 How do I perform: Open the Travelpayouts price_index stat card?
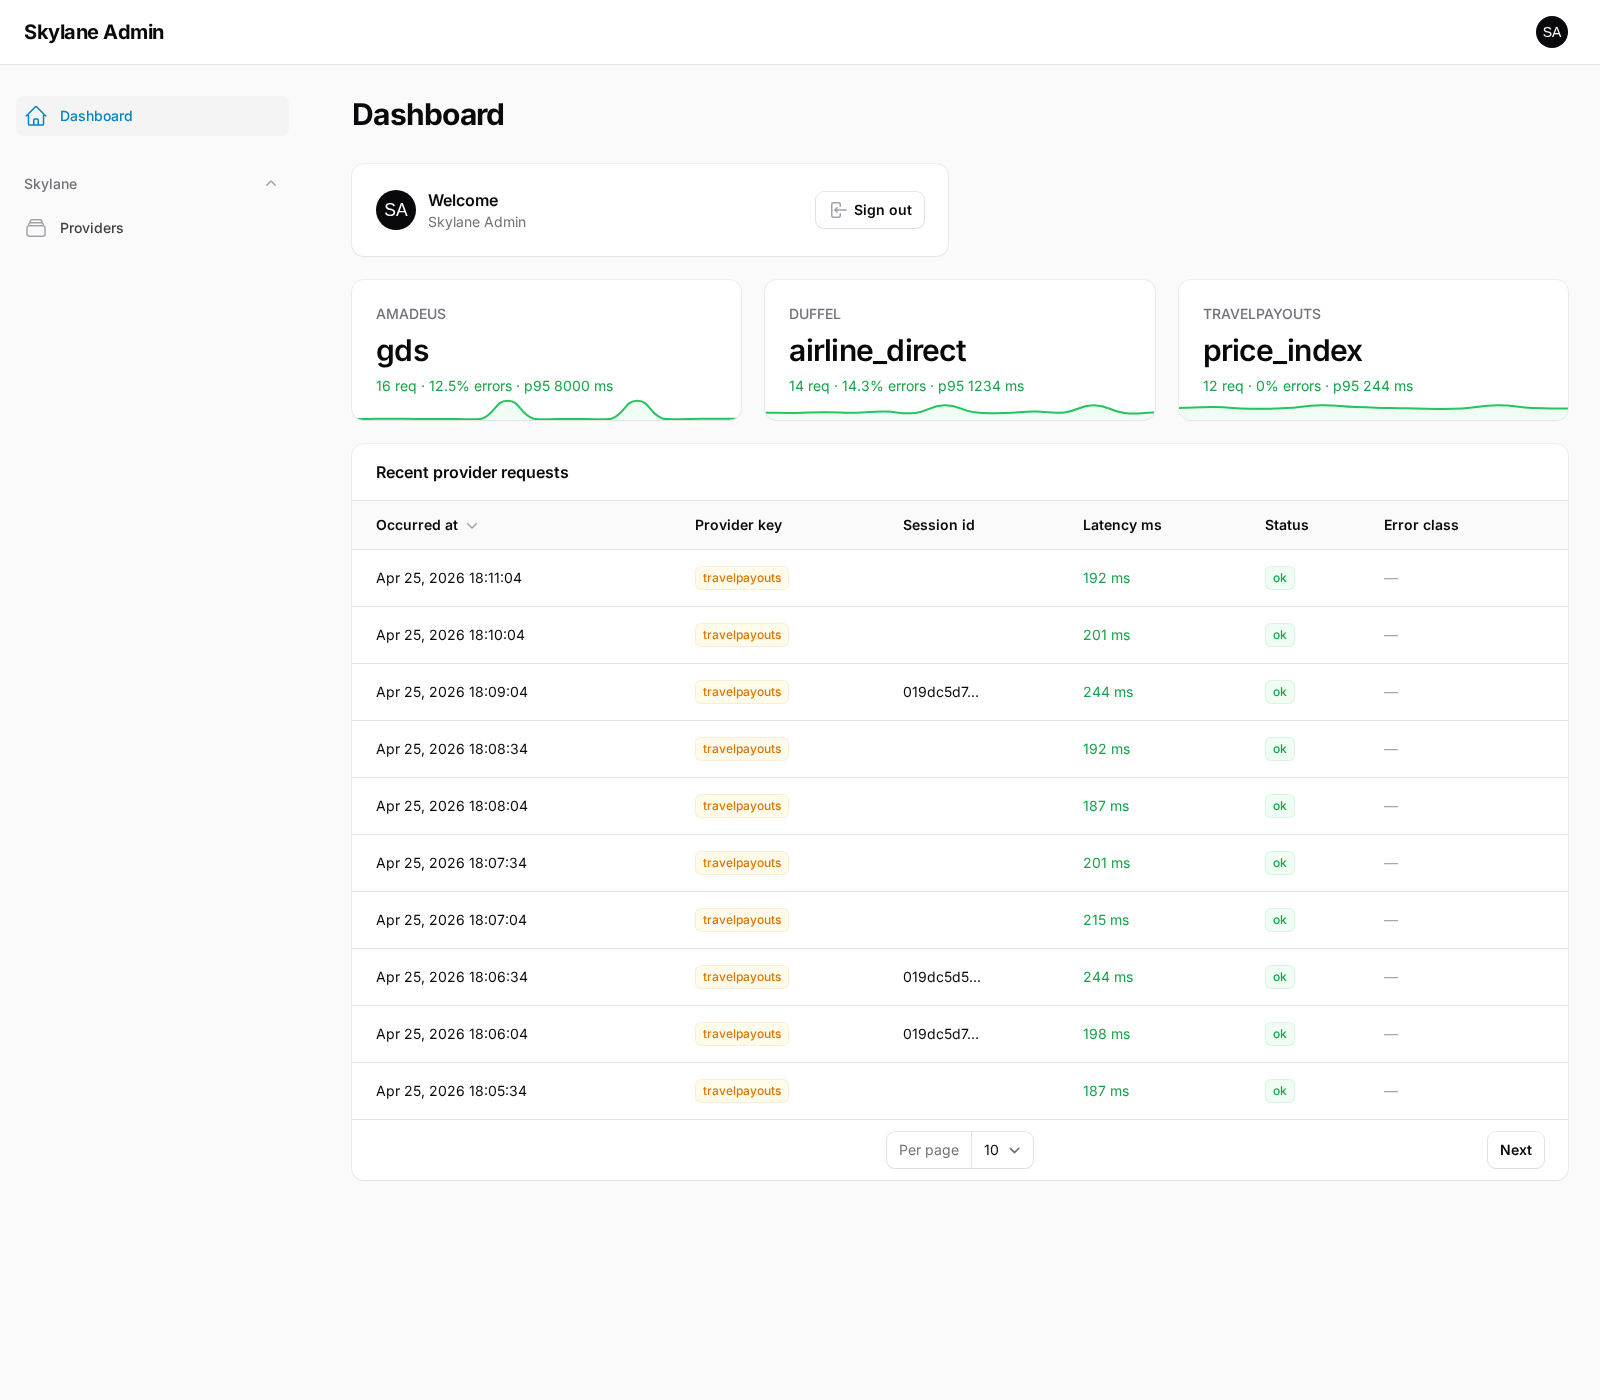tap(1373, 350)
